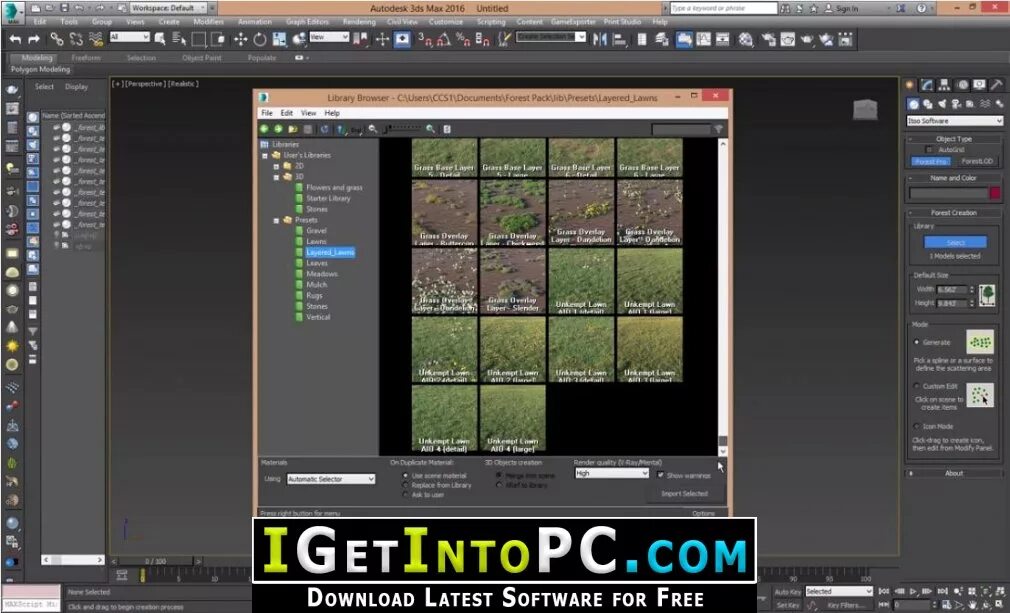Toggle the Angle Snap icon

[443, 39]
